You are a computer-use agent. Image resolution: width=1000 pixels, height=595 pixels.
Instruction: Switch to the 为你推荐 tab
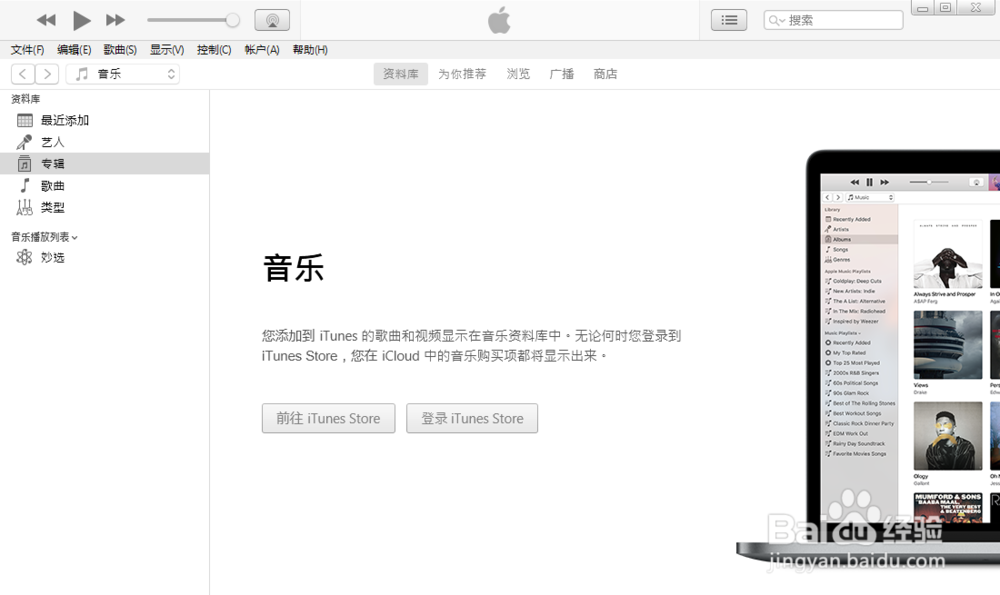[x=462, y=74]
